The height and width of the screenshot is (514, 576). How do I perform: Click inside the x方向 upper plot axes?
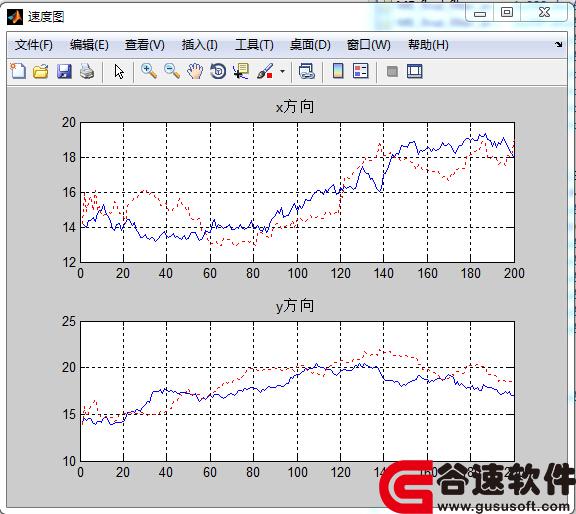297,192
